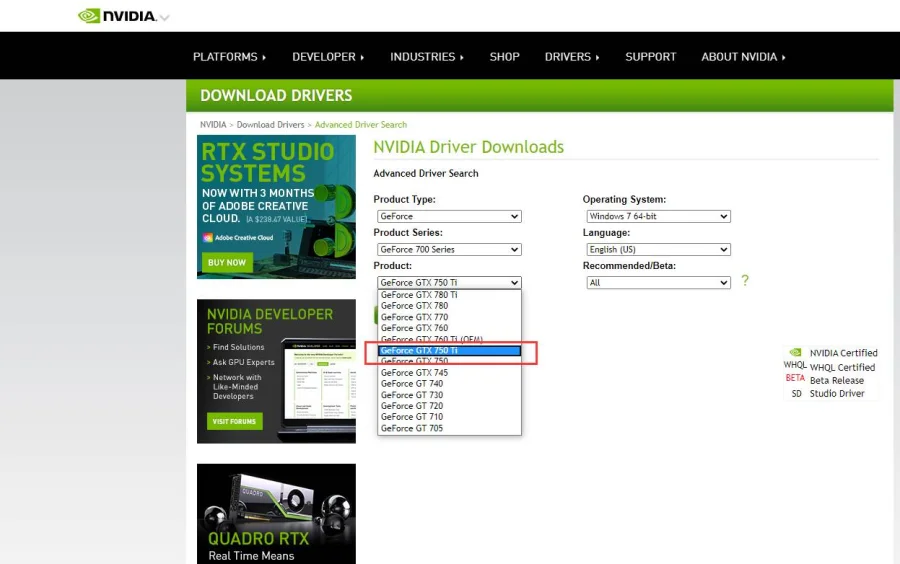Select GeForce GTX 780 Ti option
900x564 pixels.
tap(449, 295)
